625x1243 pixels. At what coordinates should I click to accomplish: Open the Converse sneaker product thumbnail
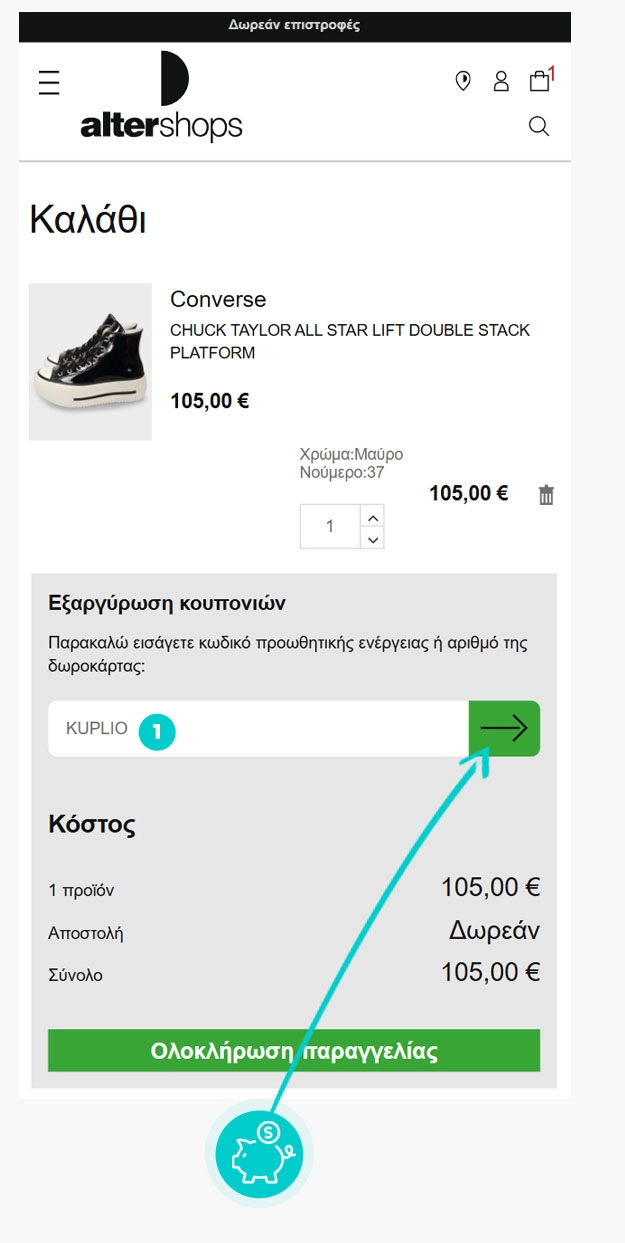click(x=90, y=362)
